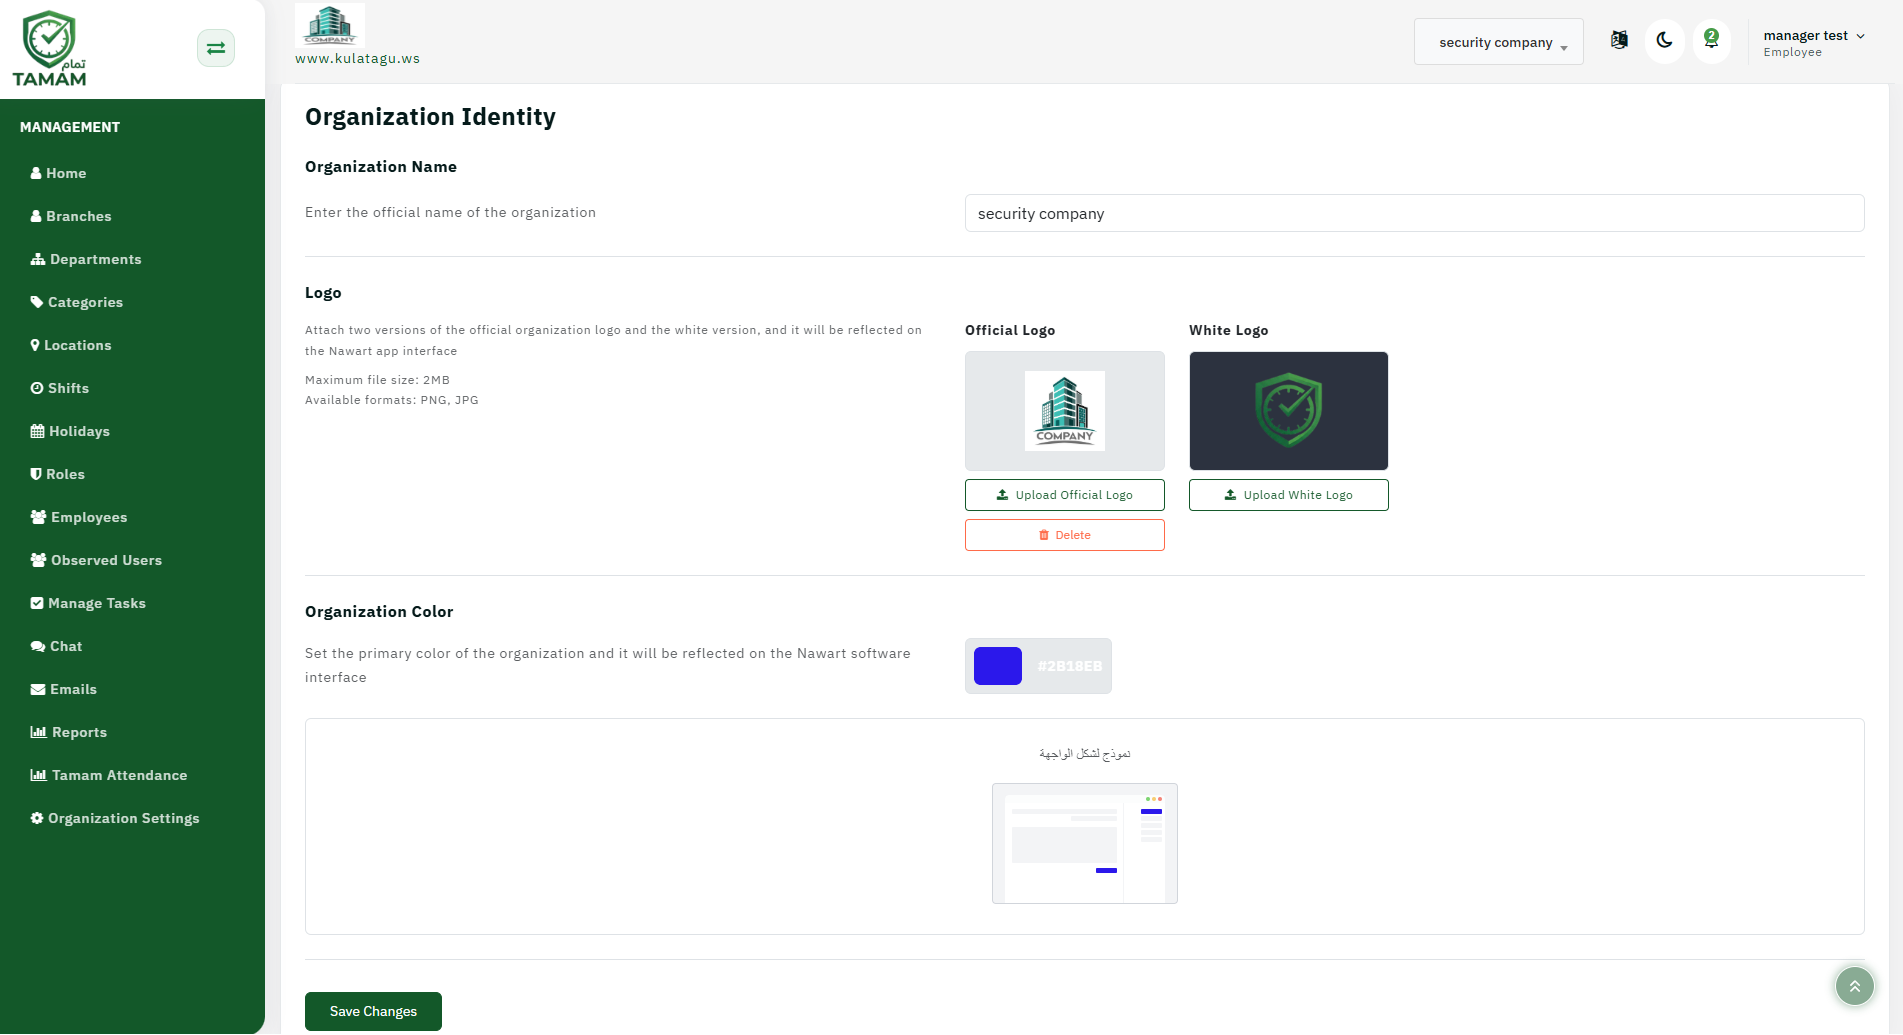Click the Roles shield icon
This screenshot has height=1035, width=1903.
click(x=36, y=474)
